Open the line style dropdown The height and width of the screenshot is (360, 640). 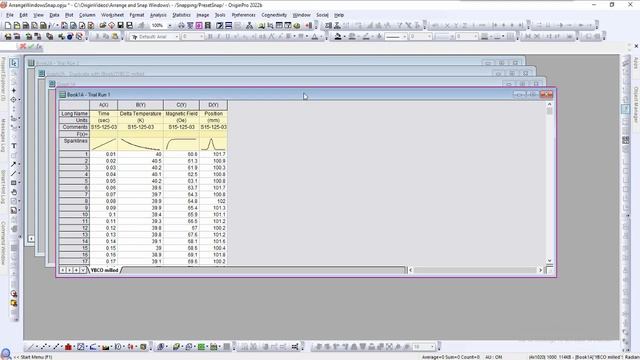point(404,37)
